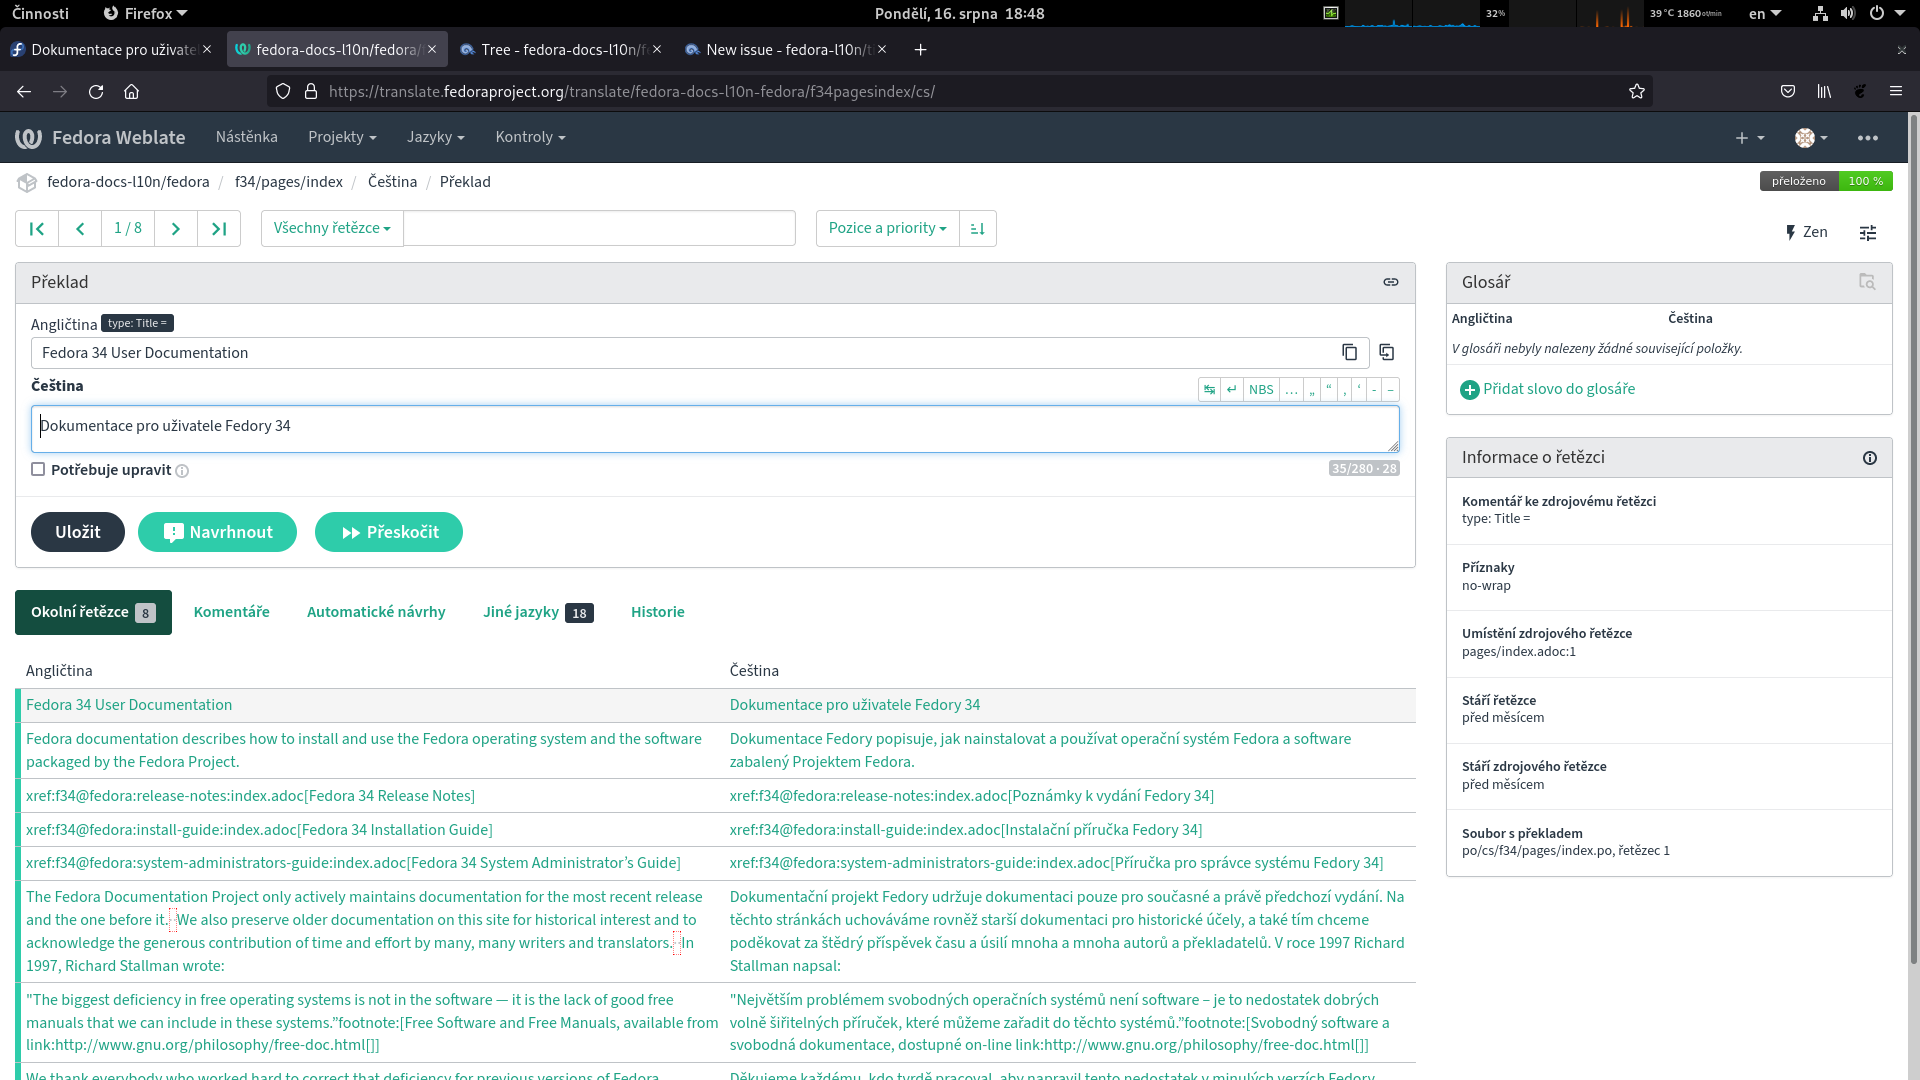Insert the horizontal ellipsis character
The height and width of the screenshot is (1080, 1920).
[x=1291, y=390]
